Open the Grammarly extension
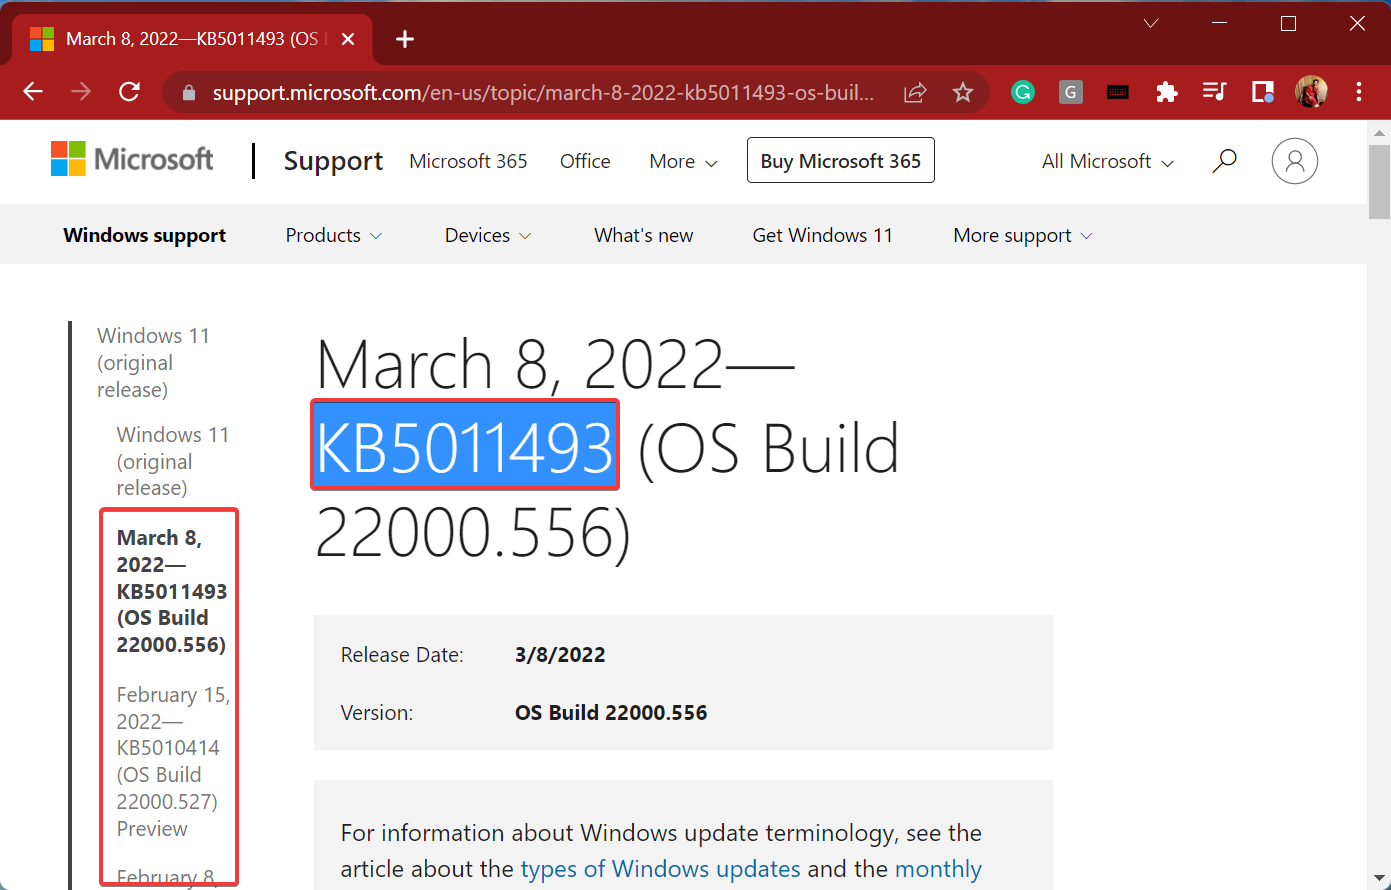 pyautogui.click(x=1022, y=91)
